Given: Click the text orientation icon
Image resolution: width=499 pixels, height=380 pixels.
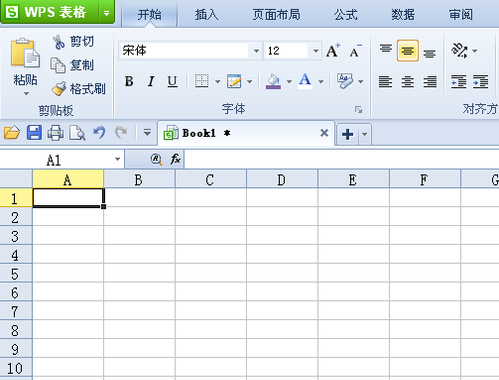Looking at the screenshot, I should click(460, 51).
